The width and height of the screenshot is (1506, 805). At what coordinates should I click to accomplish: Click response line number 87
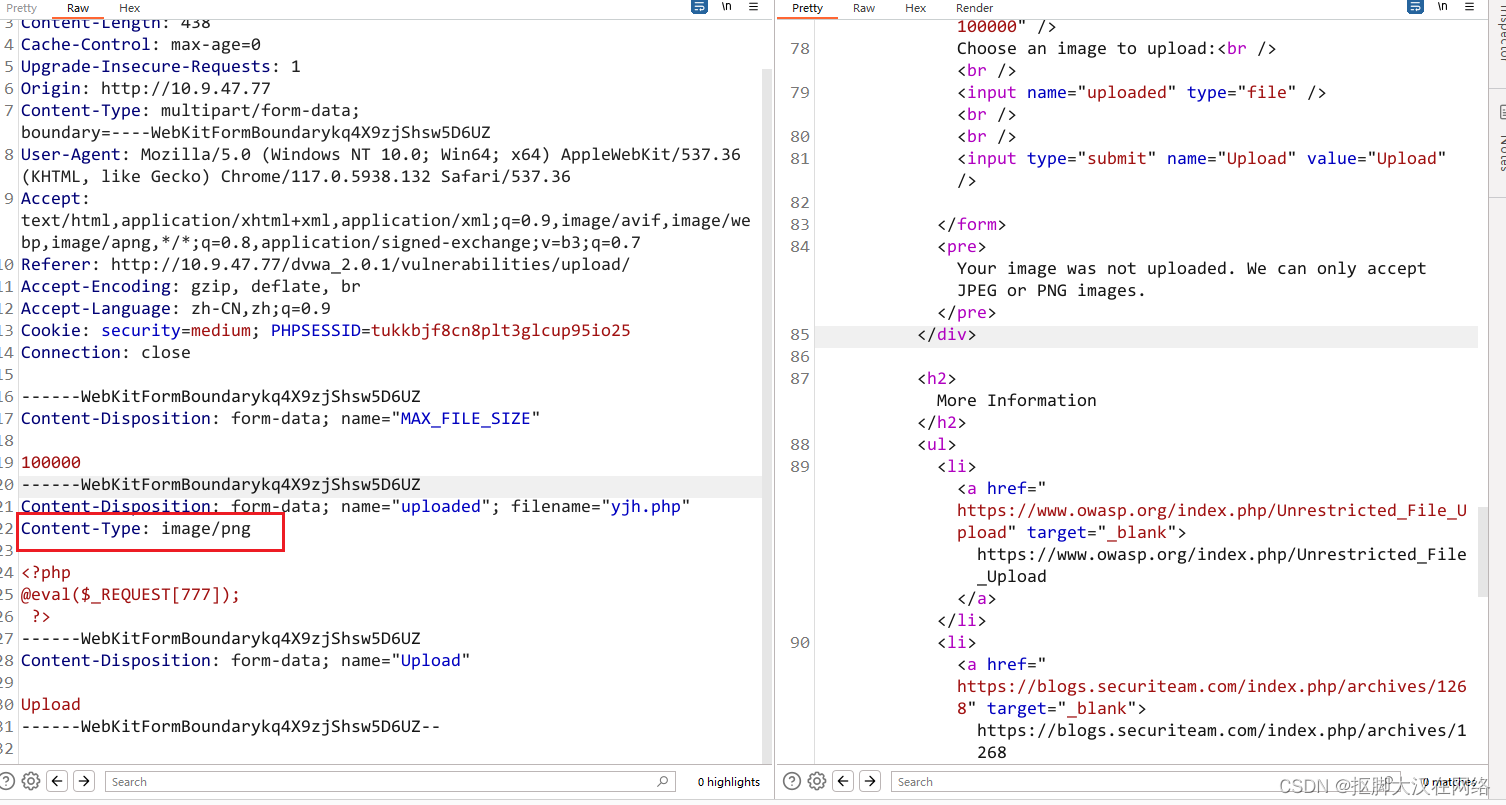[x=799, y=378]
